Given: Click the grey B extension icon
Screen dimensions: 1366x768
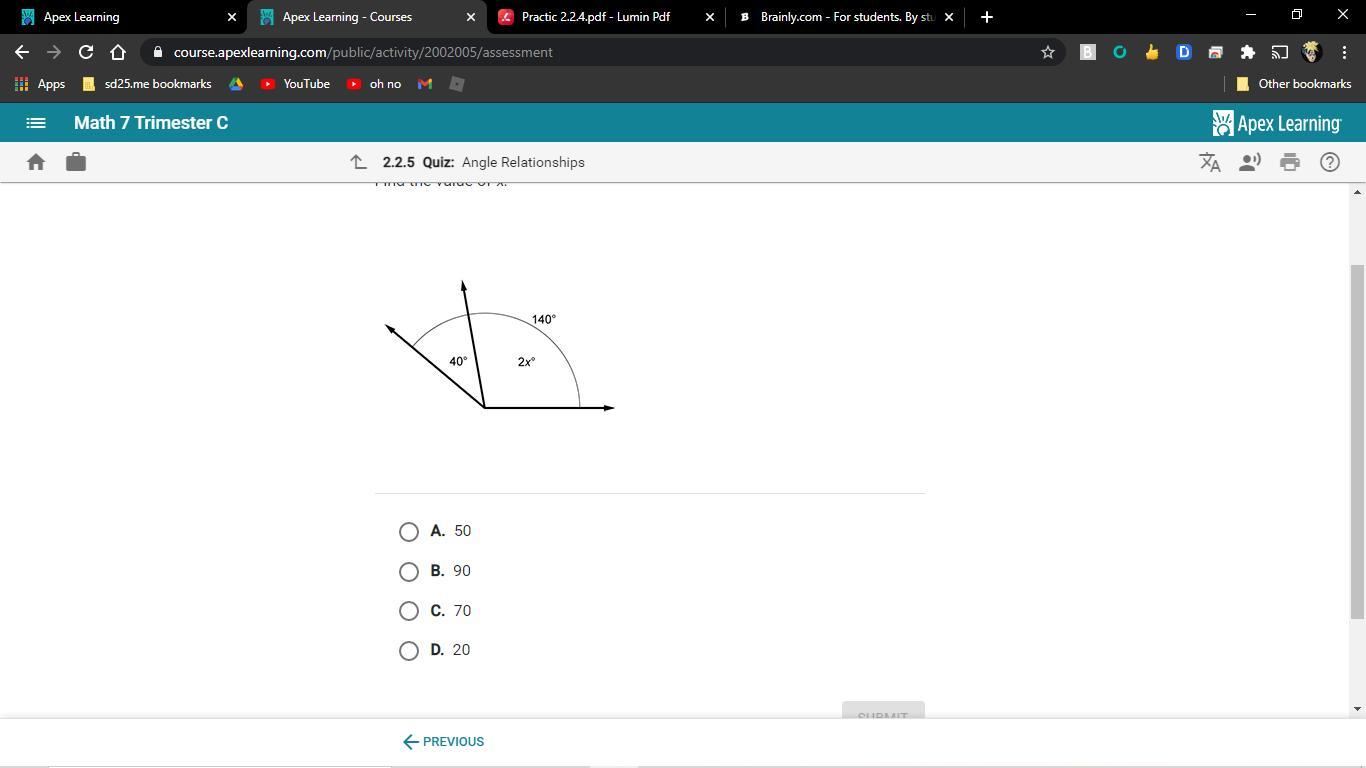Looking at the screenshot, I should (1088, 52).
